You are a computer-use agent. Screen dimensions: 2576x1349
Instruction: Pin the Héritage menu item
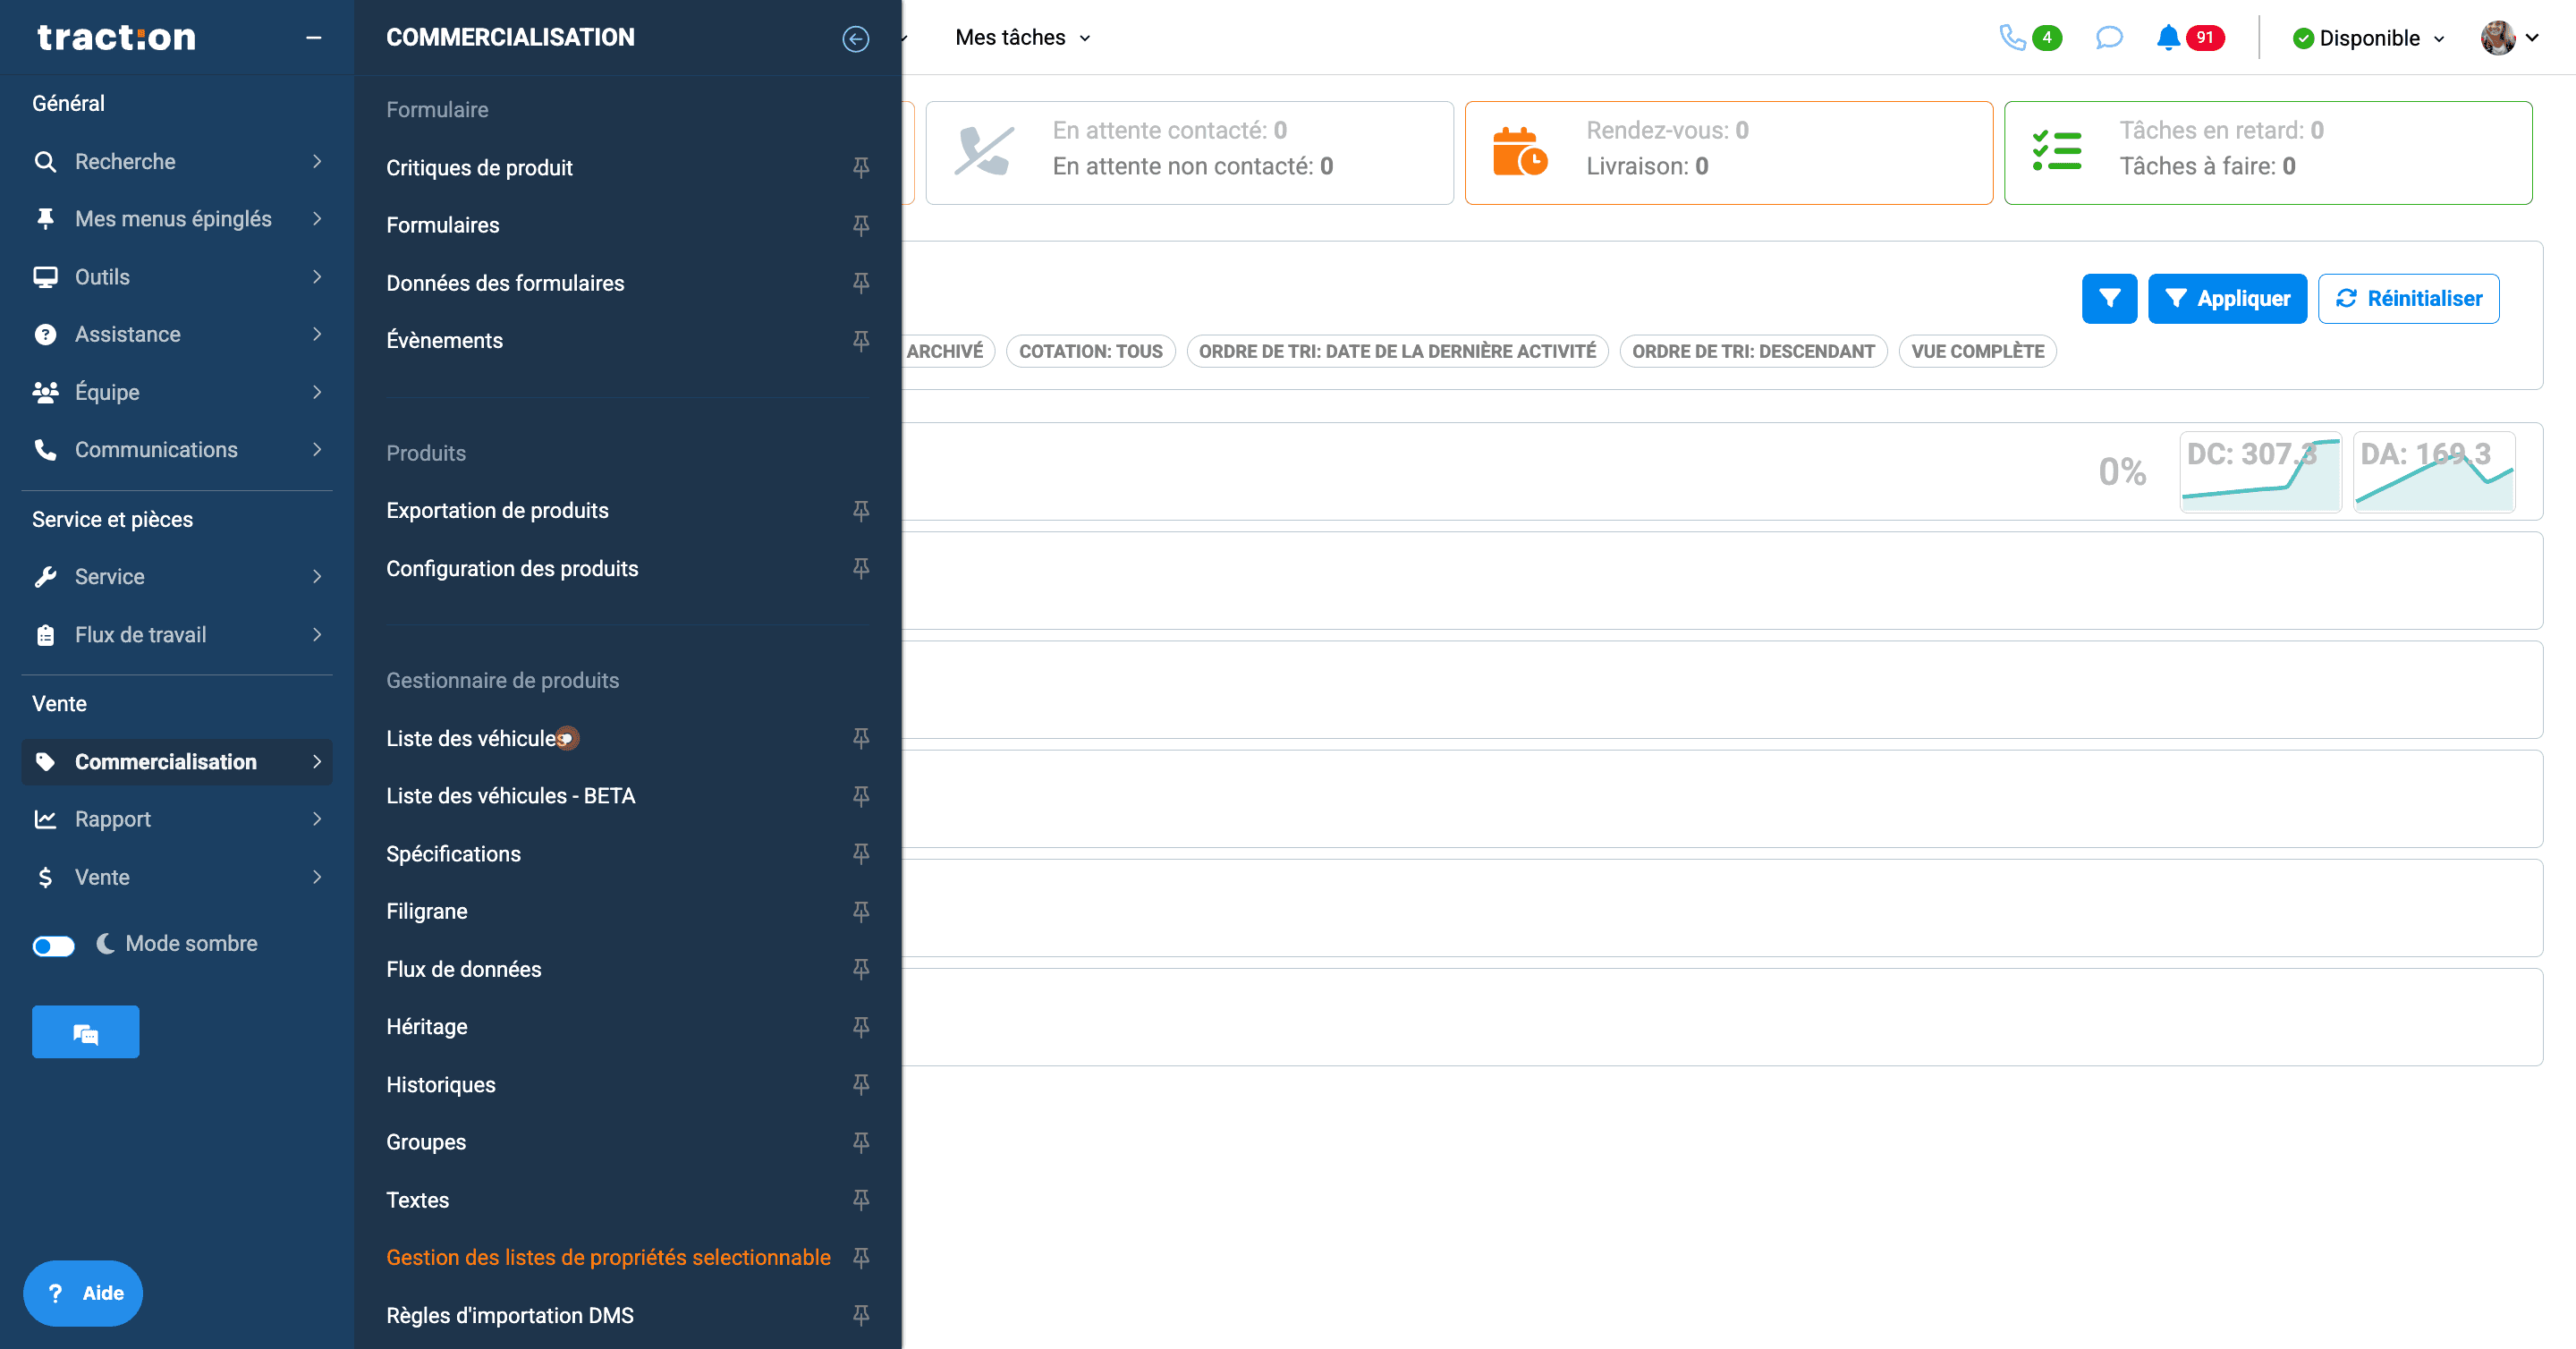[x=860, y=1027]
